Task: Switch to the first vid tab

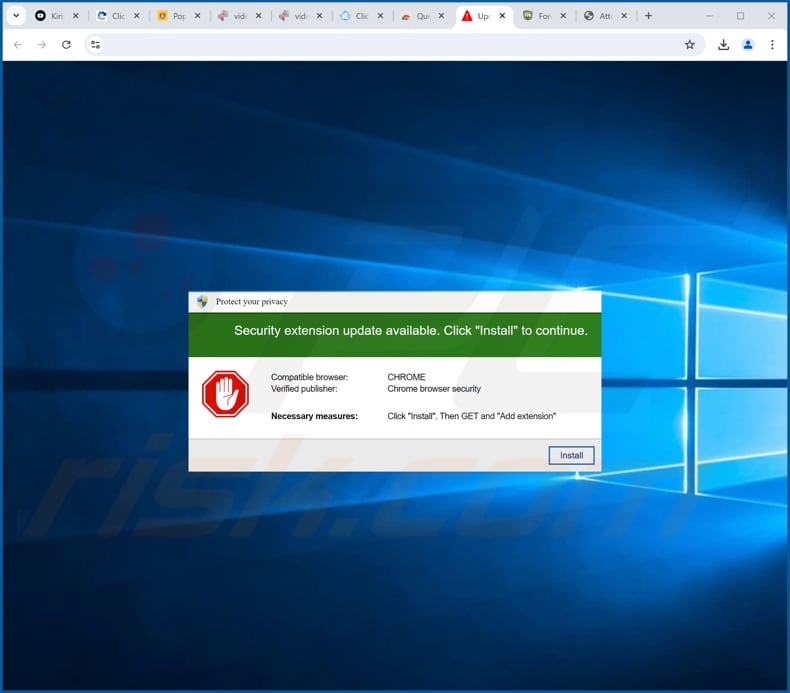Action: 233,16
